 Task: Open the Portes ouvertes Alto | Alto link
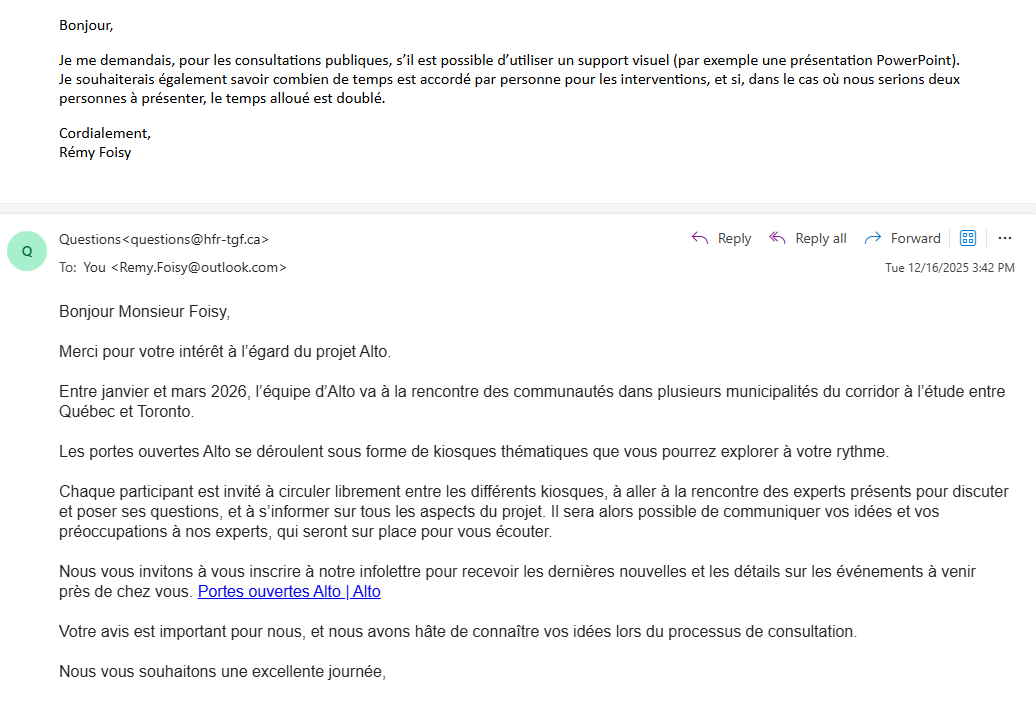(x=289, y=591)
